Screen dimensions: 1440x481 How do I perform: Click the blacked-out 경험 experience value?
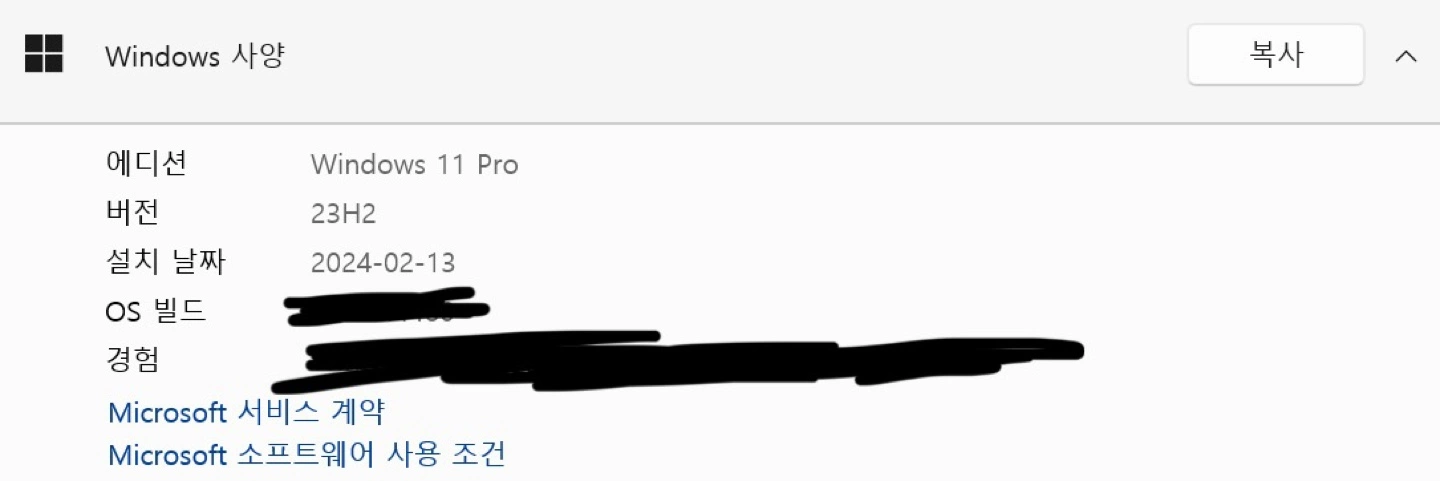(x=678, y=361)
